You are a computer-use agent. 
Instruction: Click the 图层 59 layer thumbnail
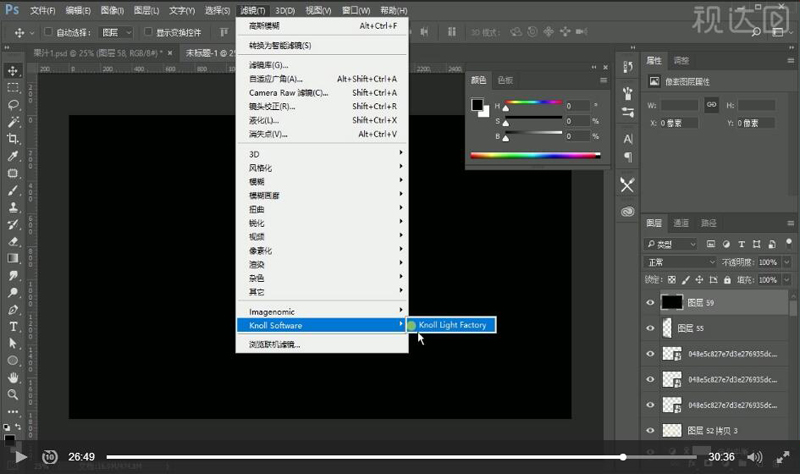coord(671,302)
